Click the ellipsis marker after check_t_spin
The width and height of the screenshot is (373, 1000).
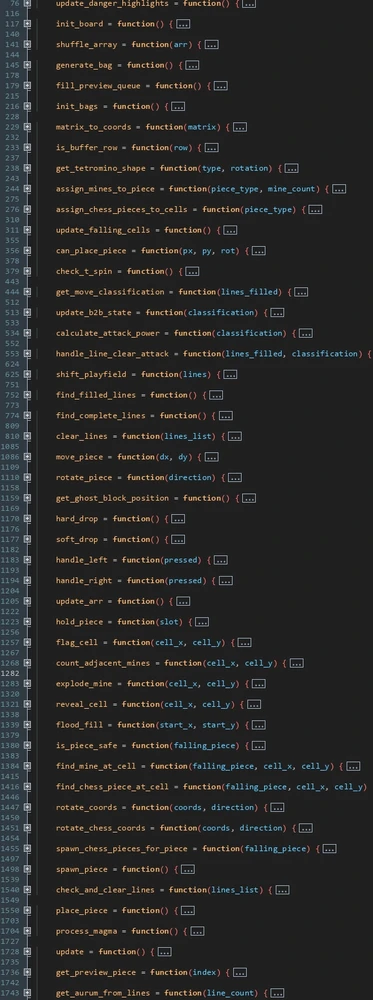click(192, 272)
